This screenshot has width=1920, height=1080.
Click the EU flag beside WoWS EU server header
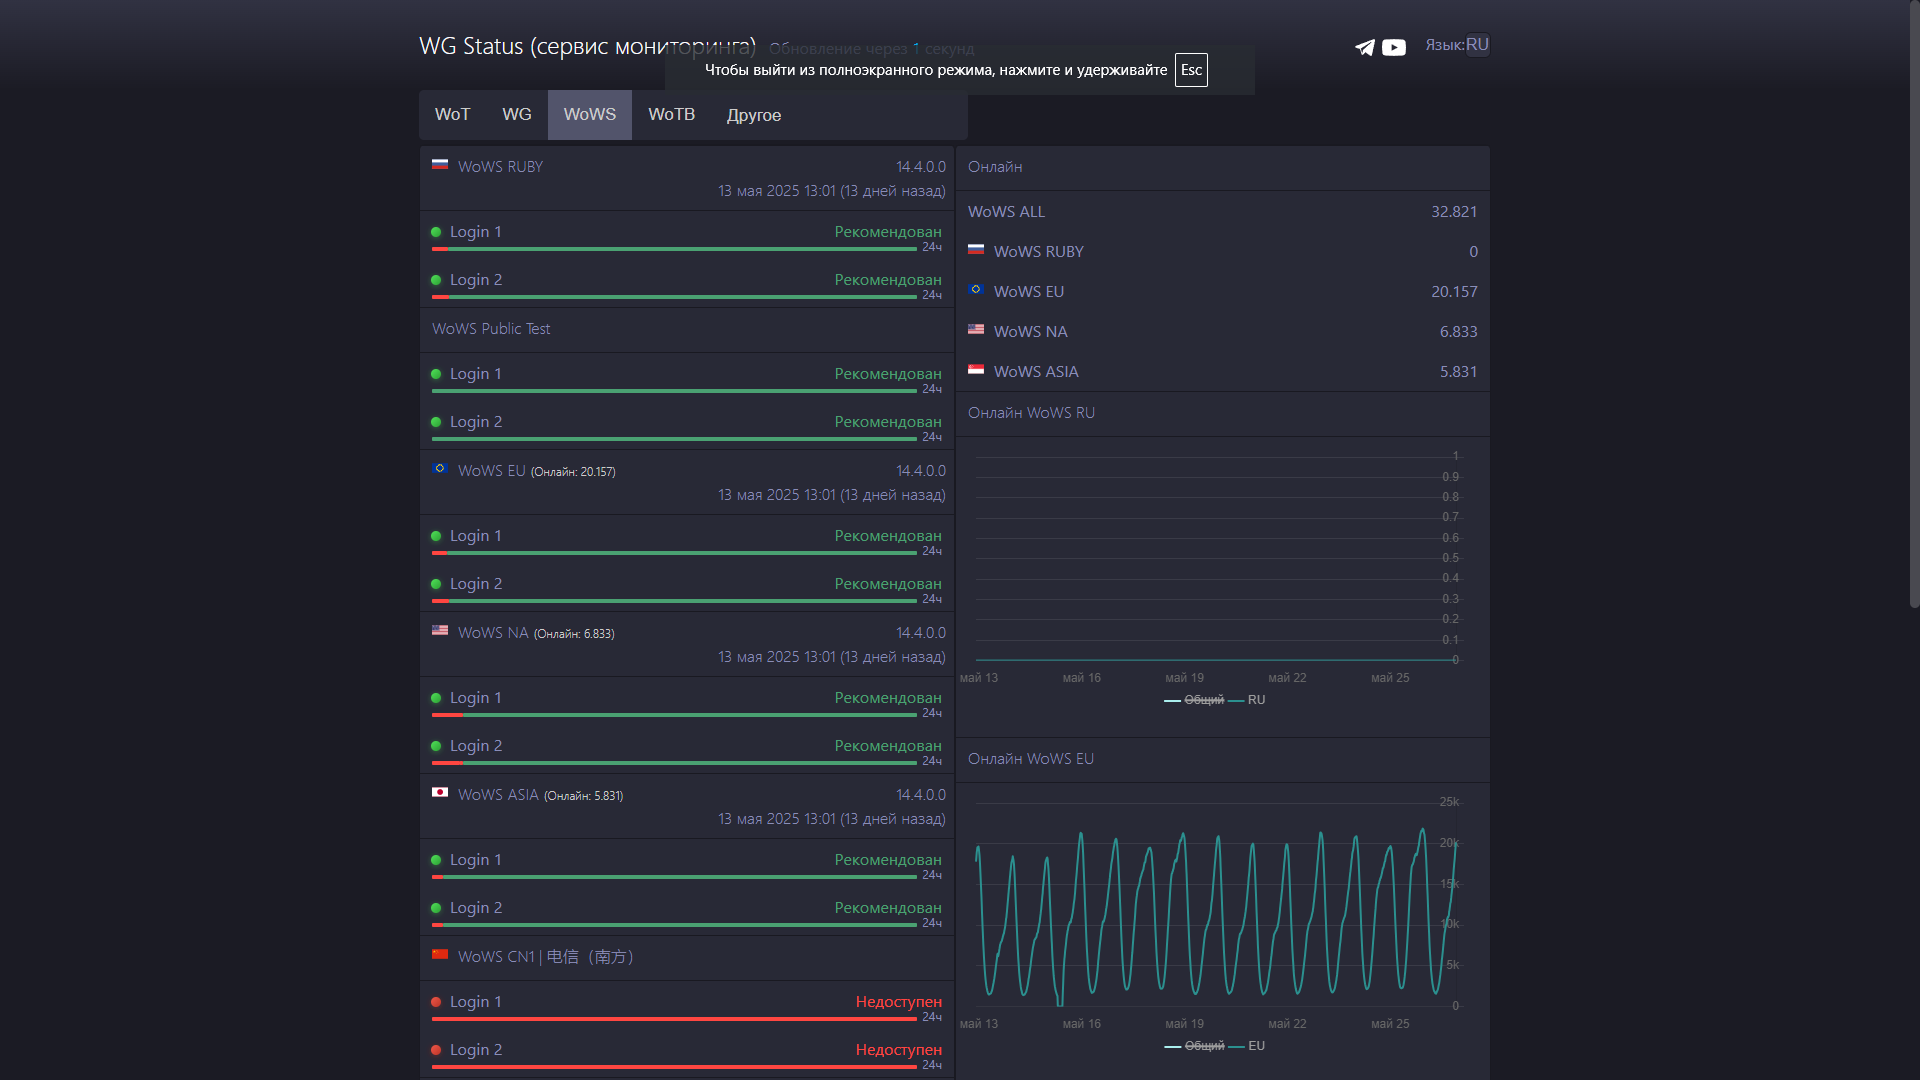440,468
